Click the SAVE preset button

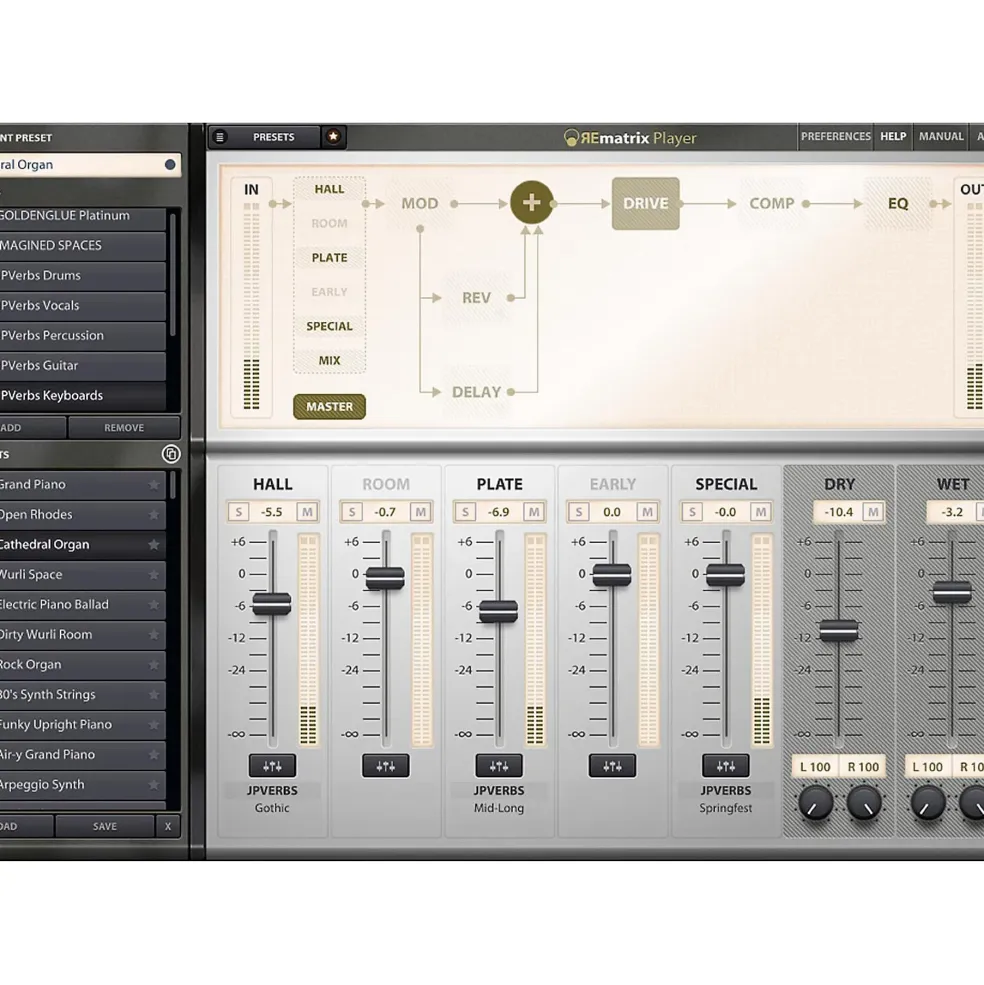(x=105, y=826)
